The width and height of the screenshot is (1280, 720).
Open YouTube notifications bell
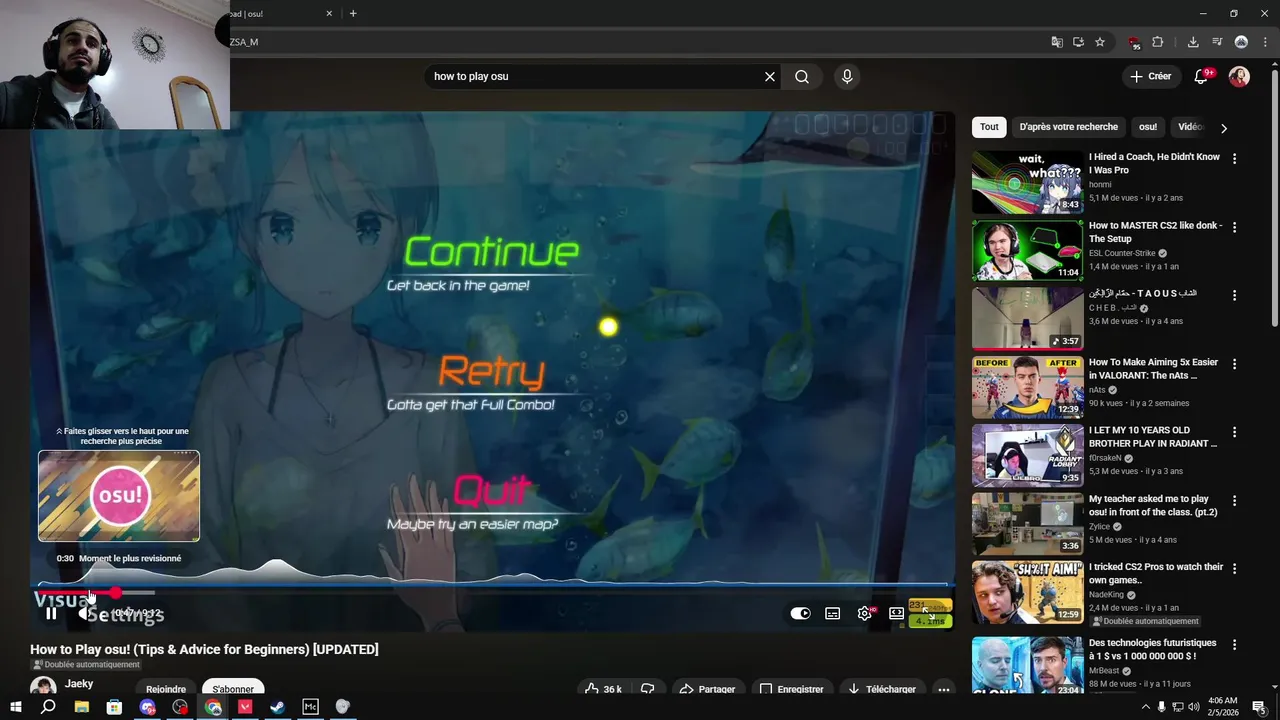click(x=1201, y=77)
